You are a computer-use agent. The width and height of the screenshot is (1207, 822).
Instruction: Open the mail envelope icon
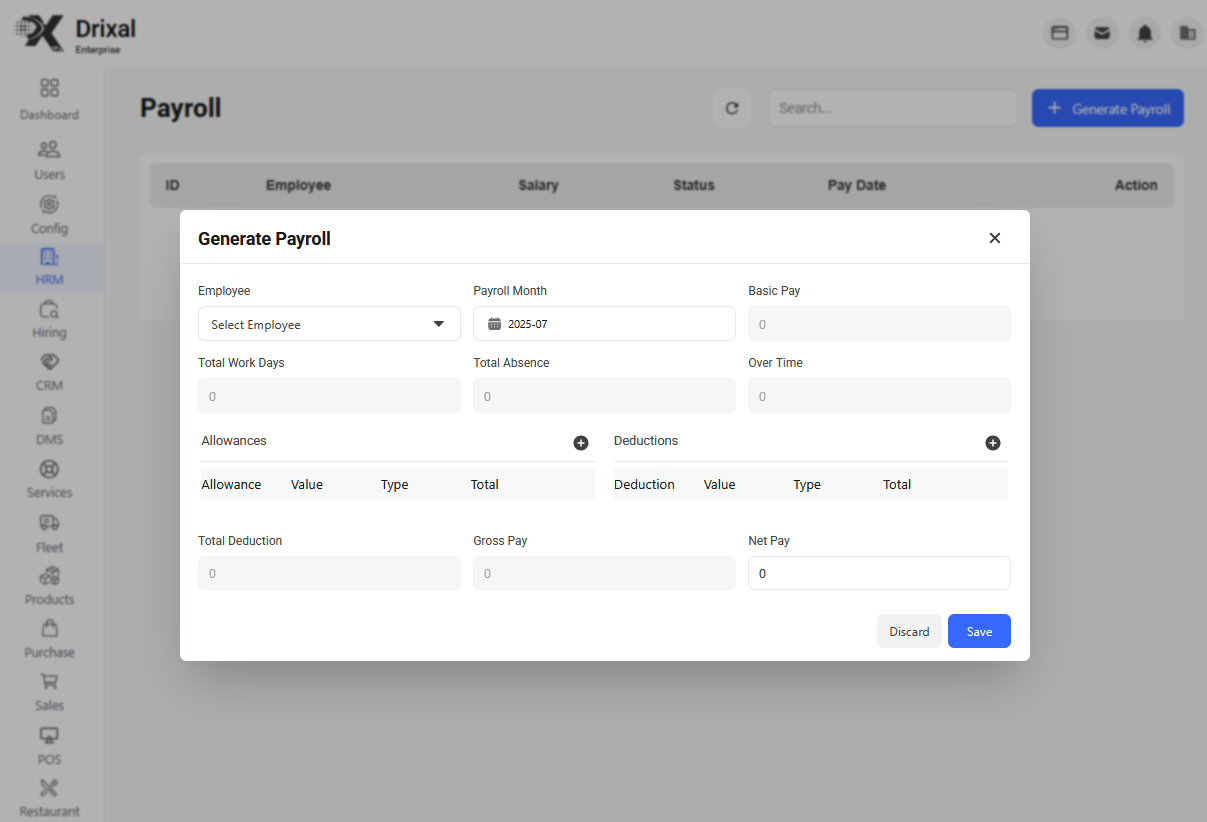tap(1102, 33)
